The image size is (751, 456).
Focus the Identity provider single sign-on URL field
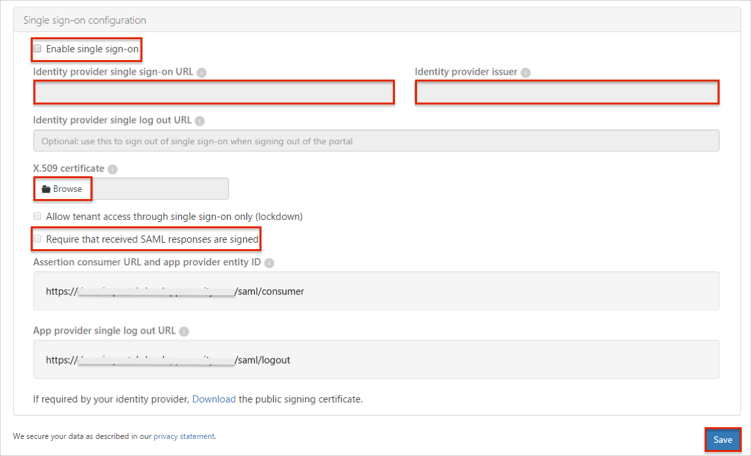point(214,93)
